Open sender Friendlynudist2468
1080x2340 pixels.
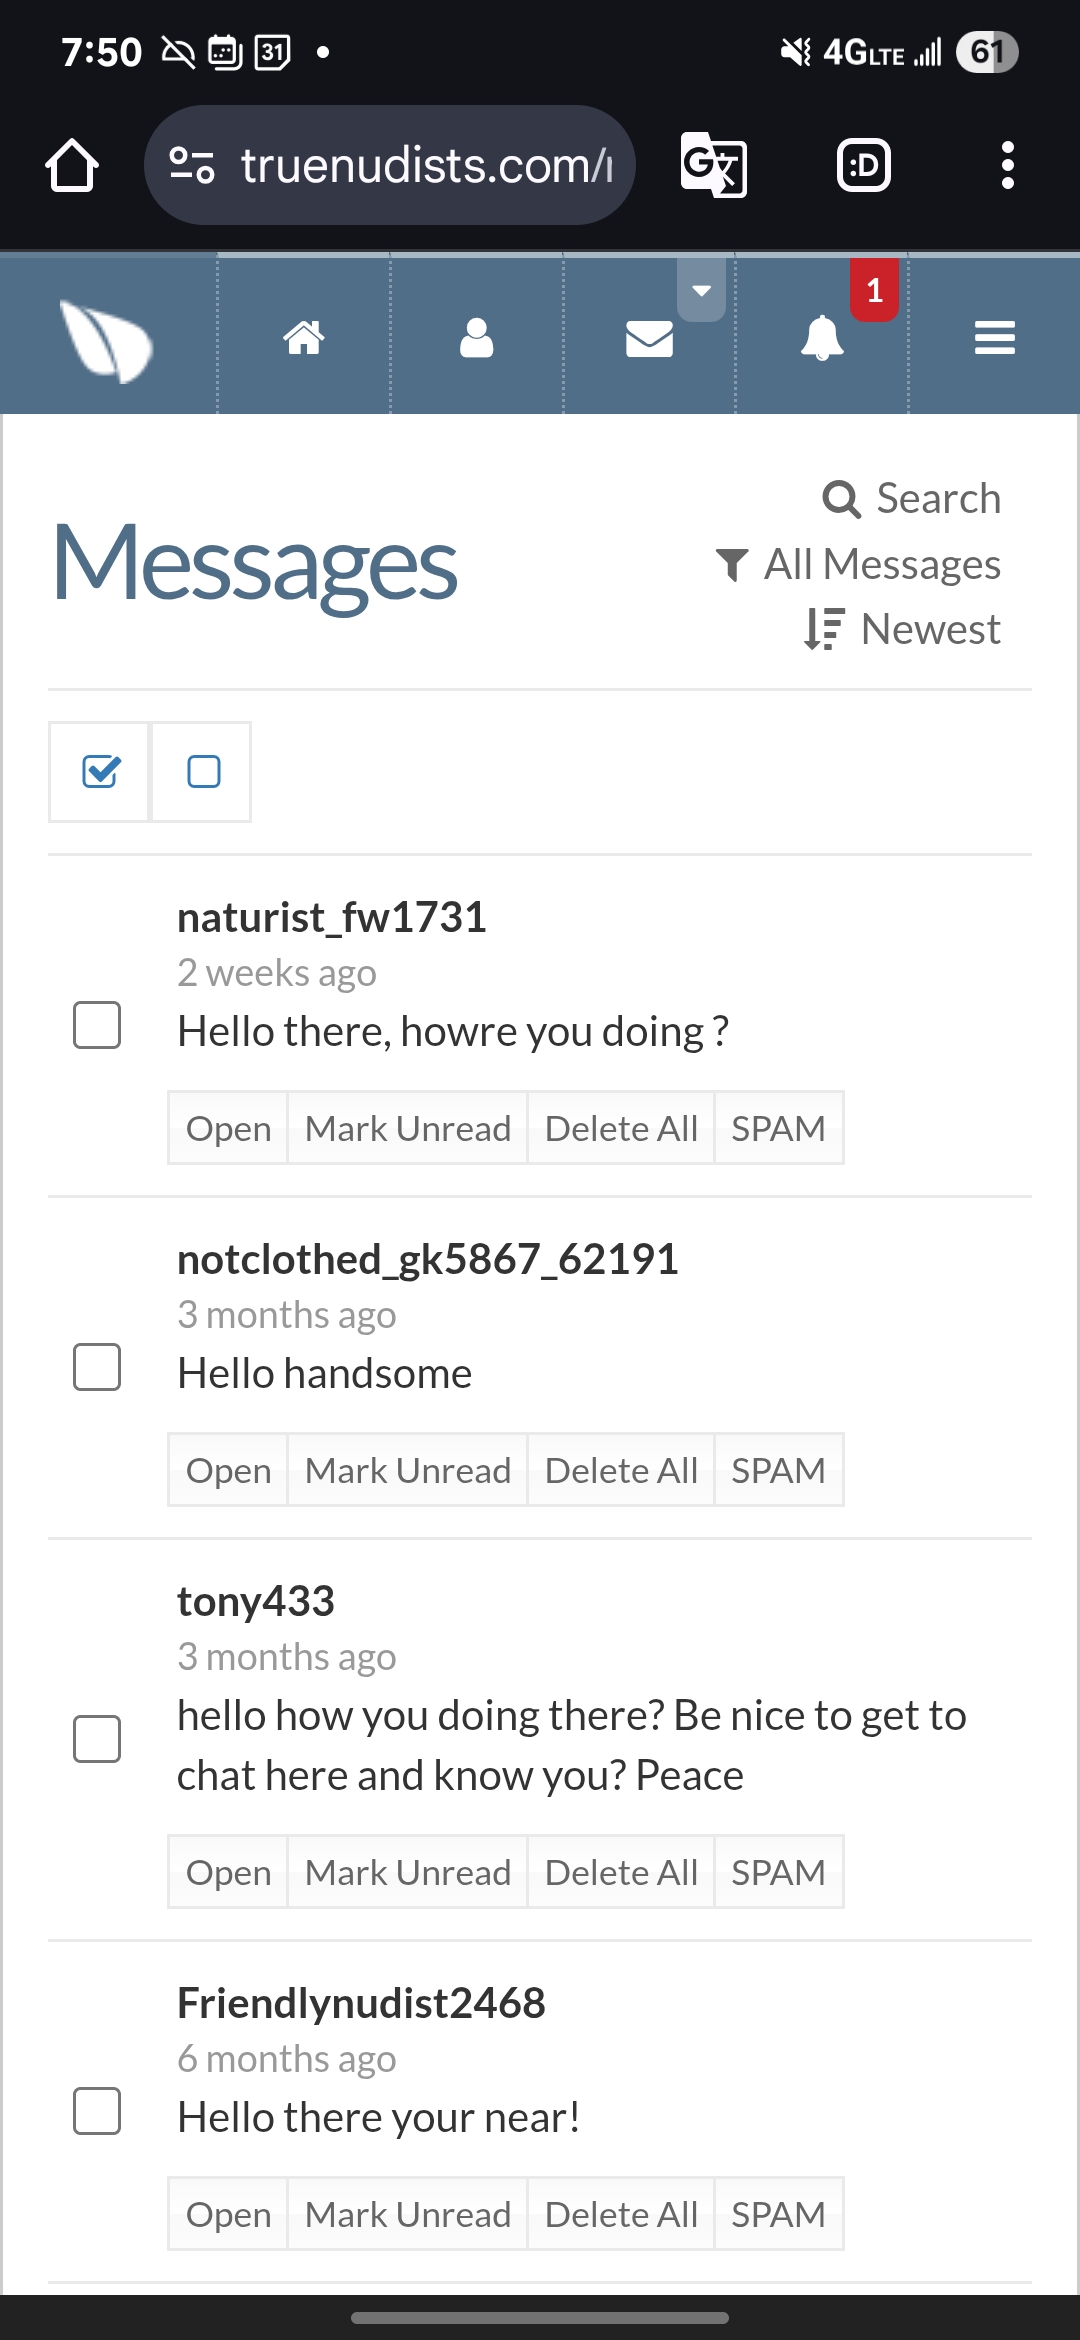tap(361, 2003)
